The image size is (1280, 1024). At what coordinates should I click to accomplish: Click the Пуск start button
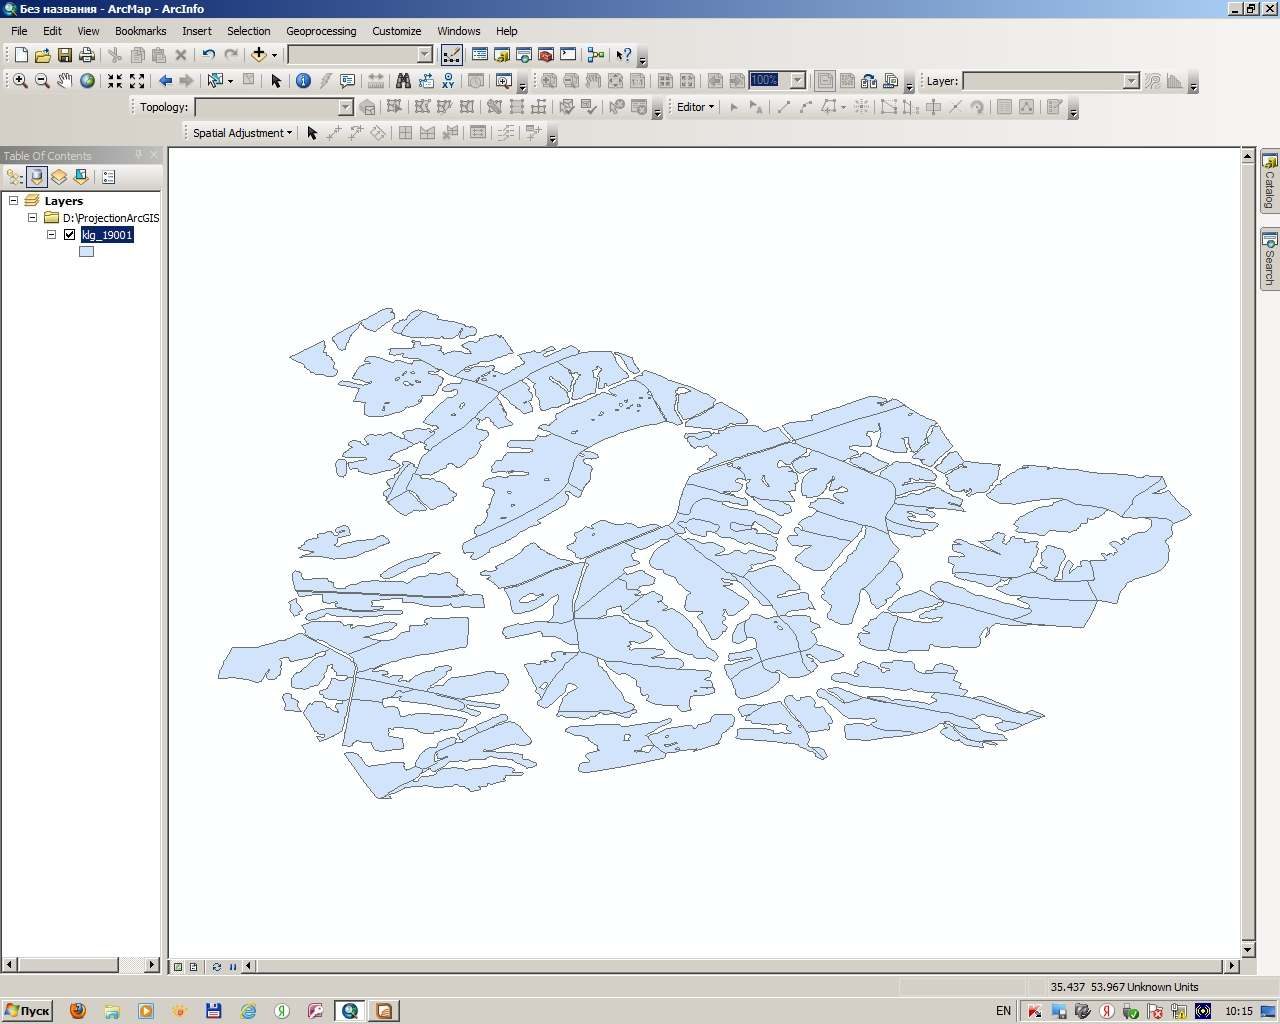(x=27, y=1011)
